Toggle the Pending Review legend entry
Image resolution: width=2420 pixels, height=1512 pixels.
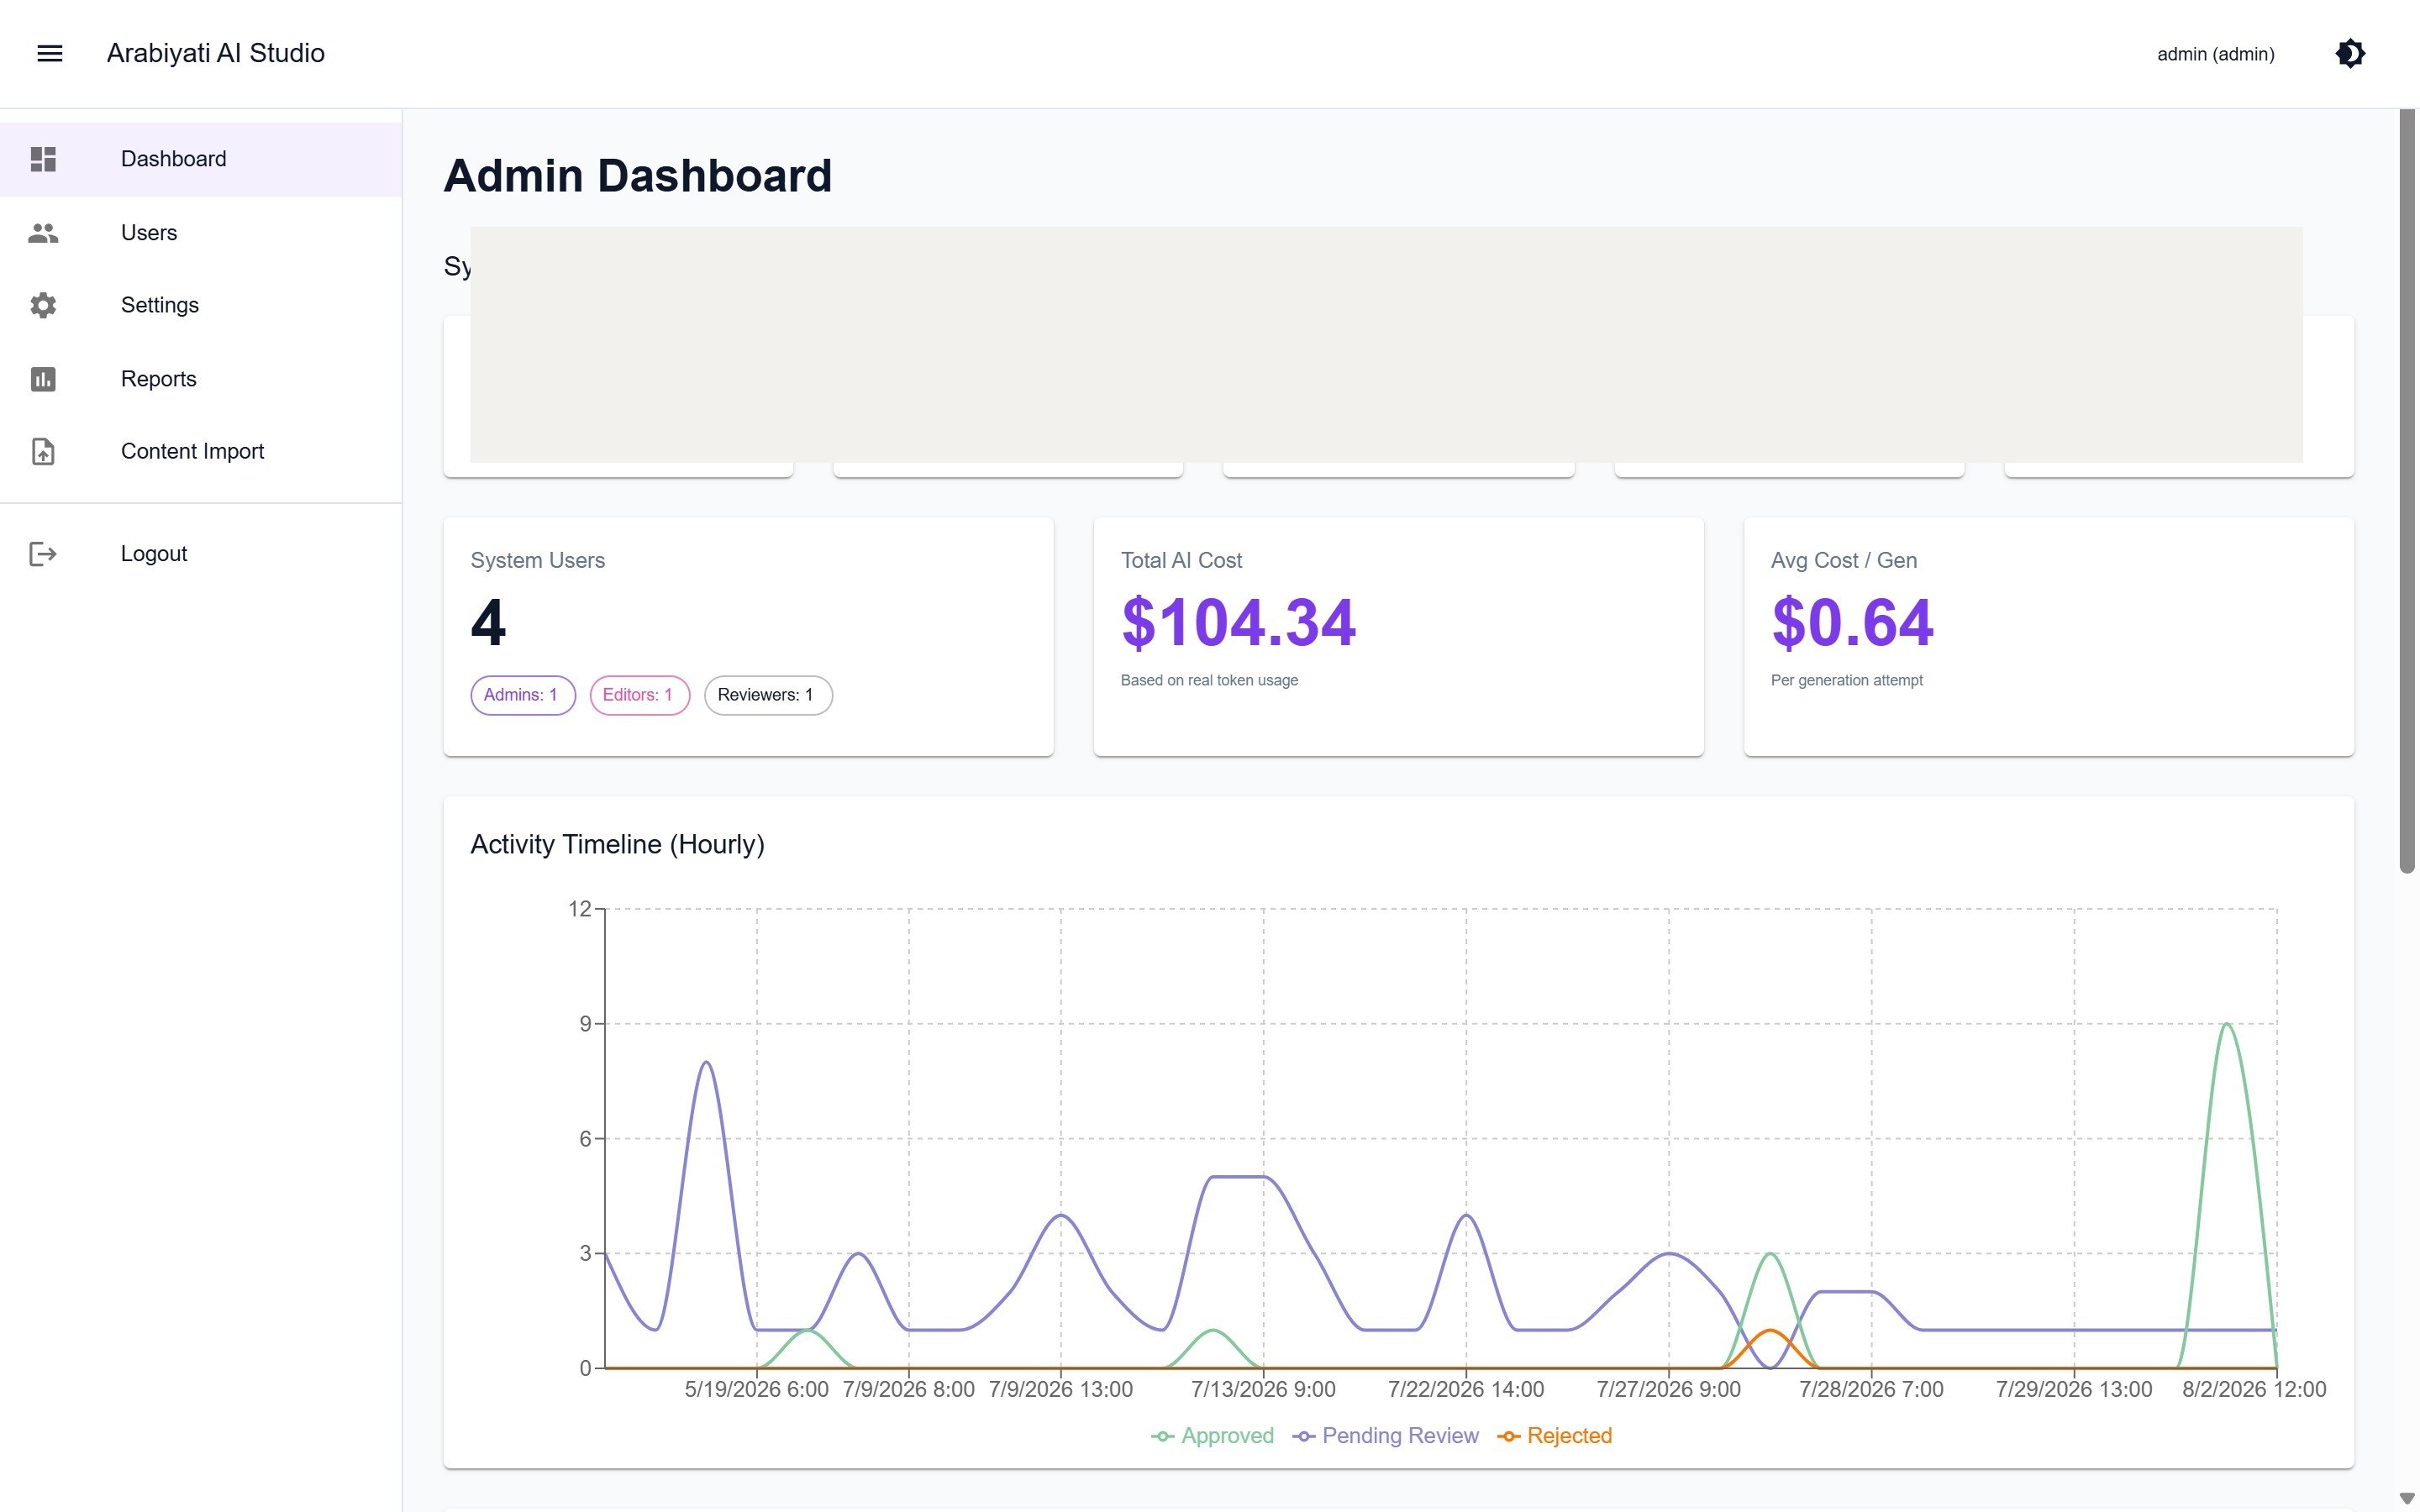pos(1386,1436)
